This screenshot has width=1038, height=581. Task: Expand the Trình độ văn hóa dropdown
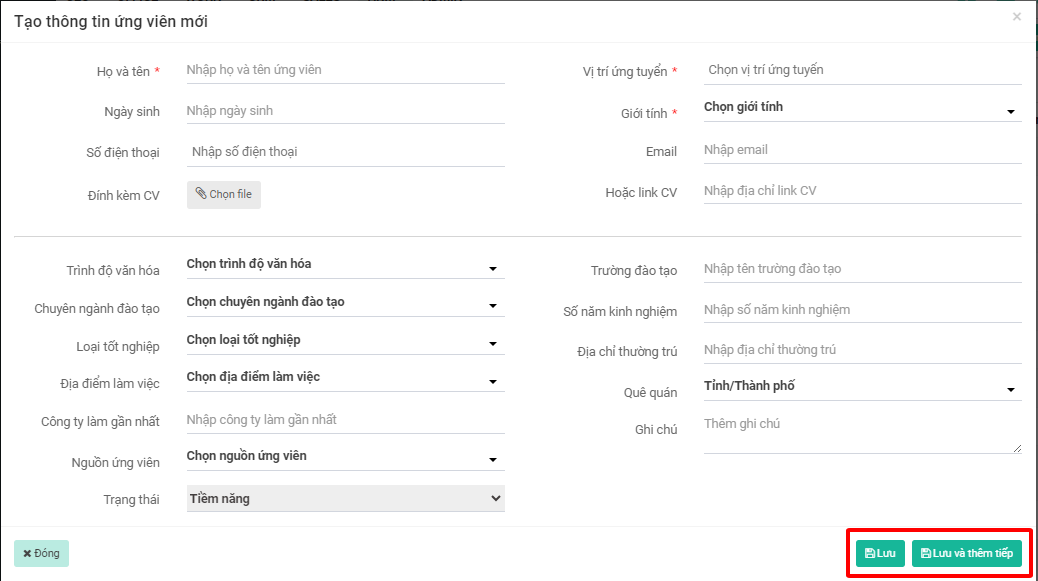(x=345, y=265)
